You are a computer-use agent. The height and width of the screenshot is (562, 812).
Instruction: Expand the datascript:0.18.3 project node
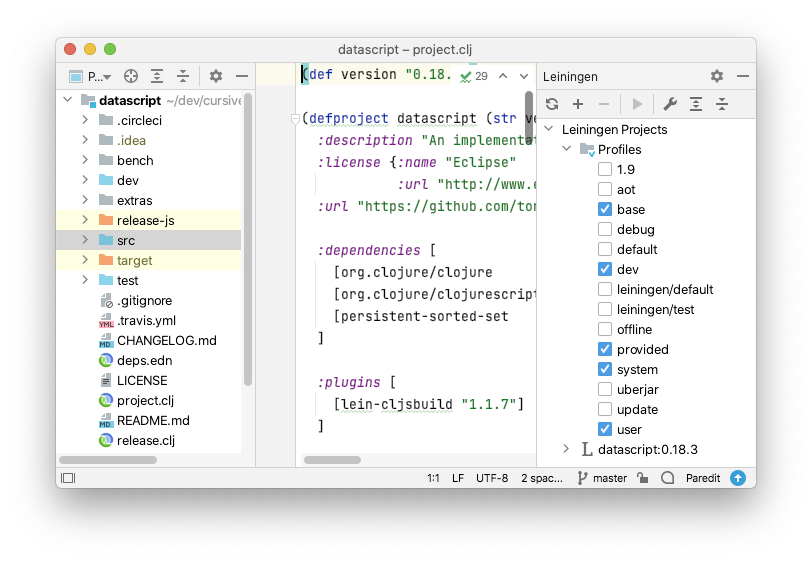click(x=567, y=449)
